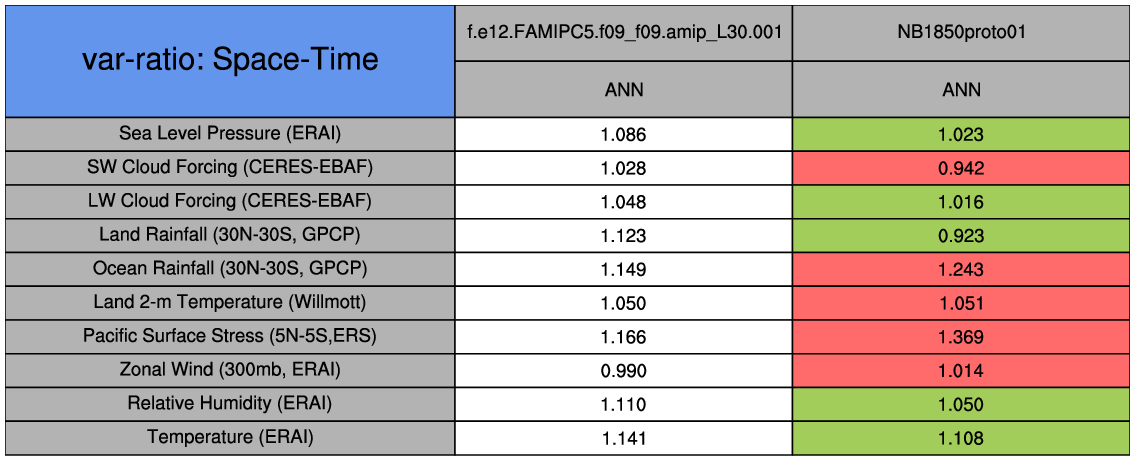
Task: Click ANN under the NB1850proto01 column
Action: [x=961, y=90]
